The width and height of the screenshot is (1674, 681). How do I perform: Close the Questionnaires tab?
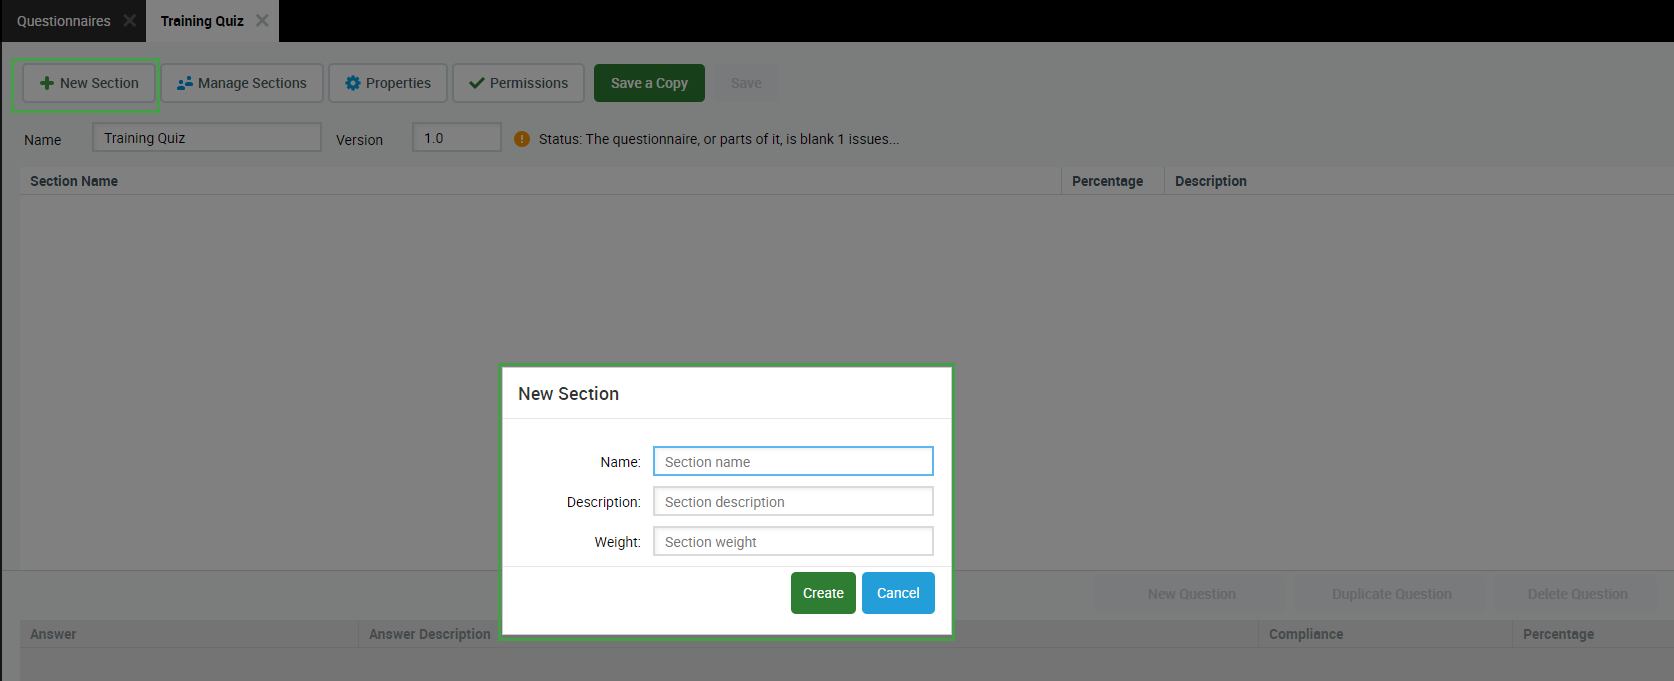coord(129,21)
